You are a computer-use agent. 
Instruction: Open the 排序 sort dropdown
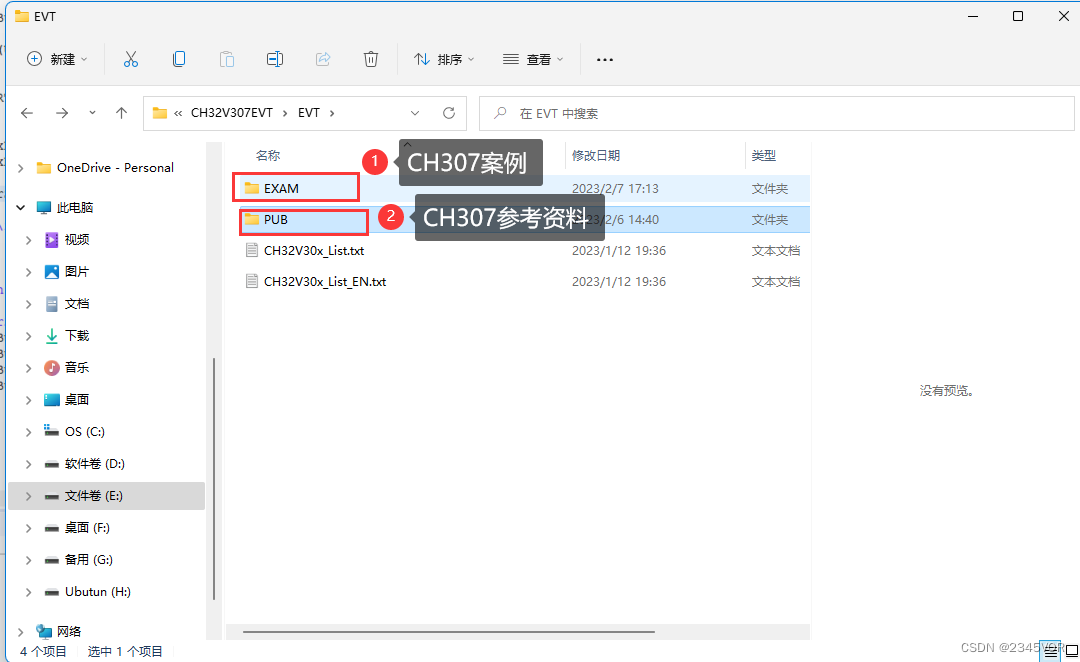point(444,59)
